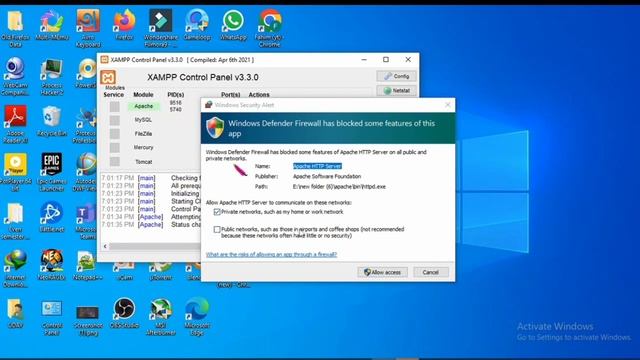Close the Windows Security Alert dialog

(447, 105)
